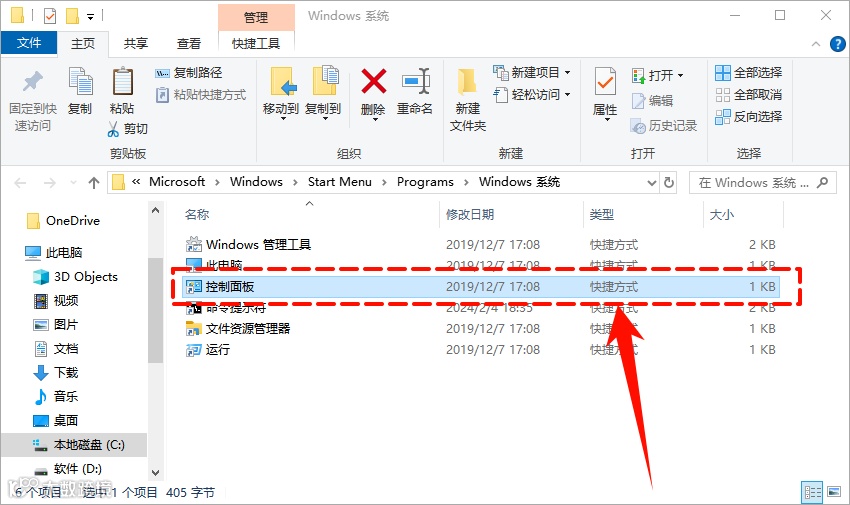Select Local Disk (C:) in navigation pane
Viewport: 850px width, 505px height.
coord(78,445)
